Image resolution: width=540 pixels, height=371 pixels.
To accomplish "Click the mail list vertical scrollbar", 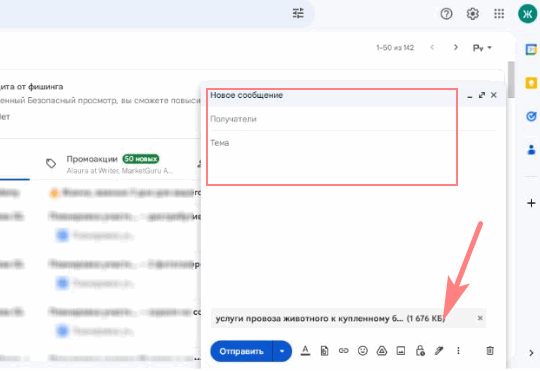I will pyautogui.click(x=511, y=80).
